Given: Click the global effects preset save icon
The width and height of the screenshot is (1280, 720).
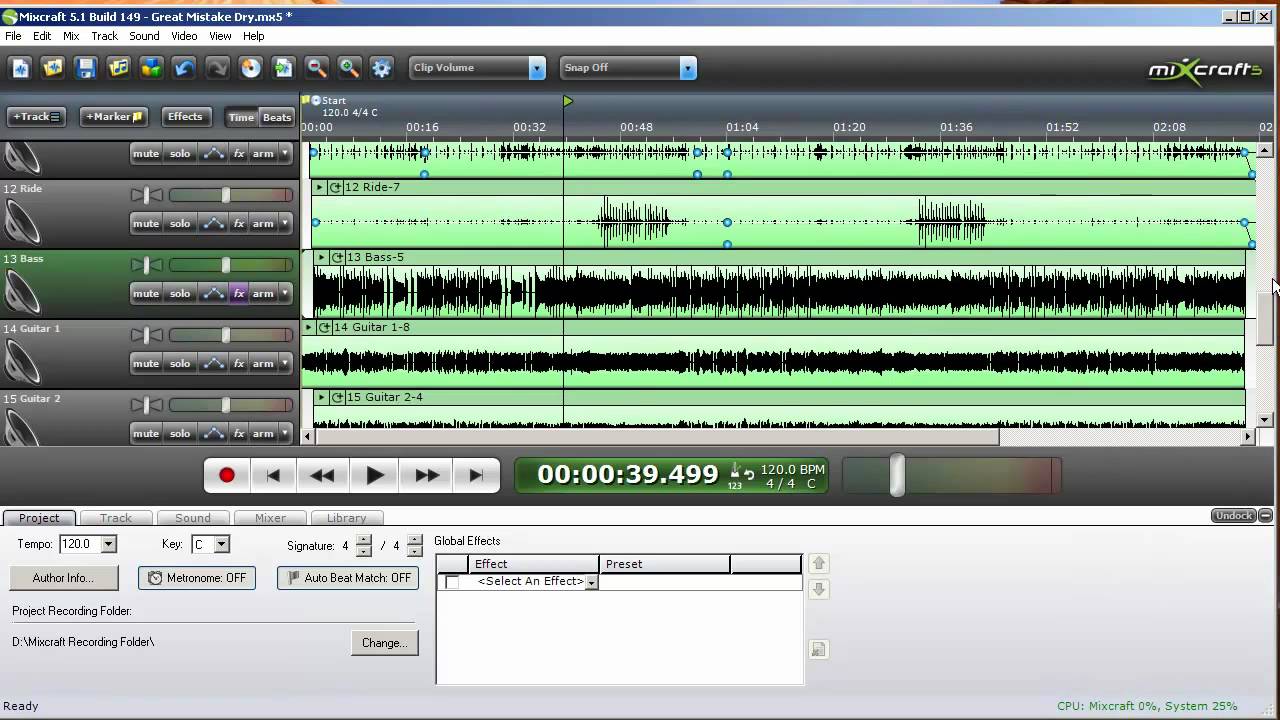Looking at the screenshot, I should [x=818, y=650].
